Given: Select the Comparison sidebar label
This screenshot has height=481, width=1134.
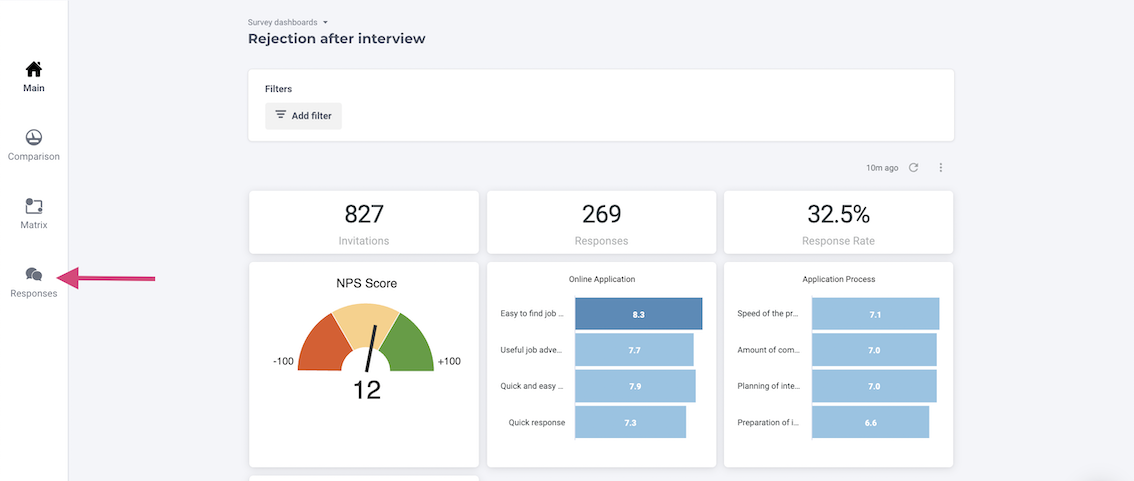Looking at the screenshot, I should click(34, 156).
